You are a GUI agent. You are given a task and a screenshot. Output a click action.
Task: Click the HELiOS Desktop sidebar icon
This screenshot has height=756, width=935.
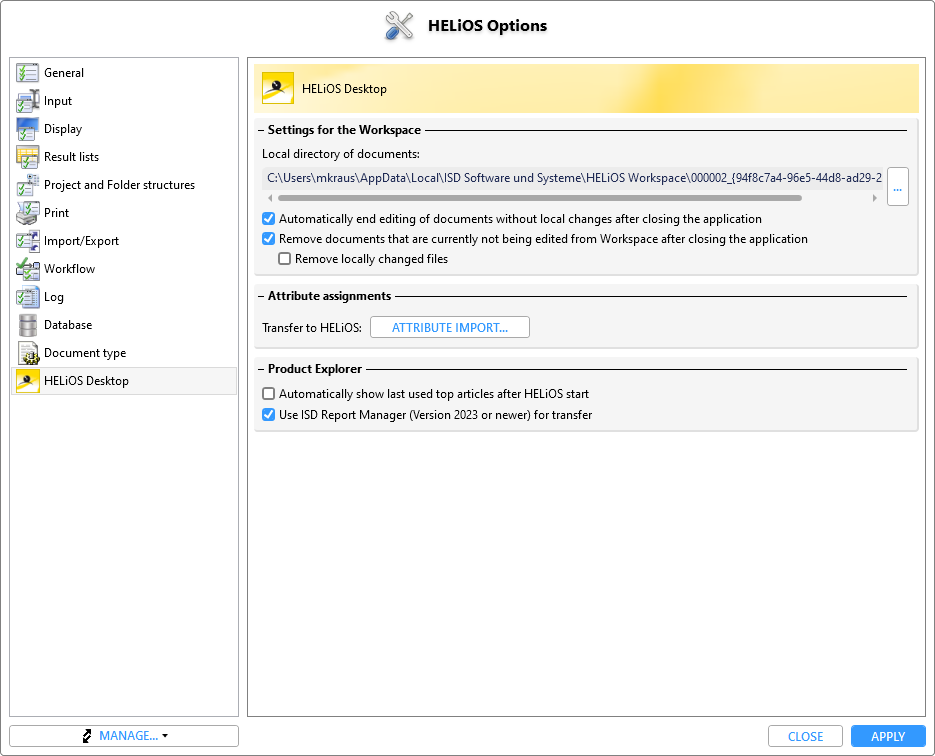click(27, 381)
